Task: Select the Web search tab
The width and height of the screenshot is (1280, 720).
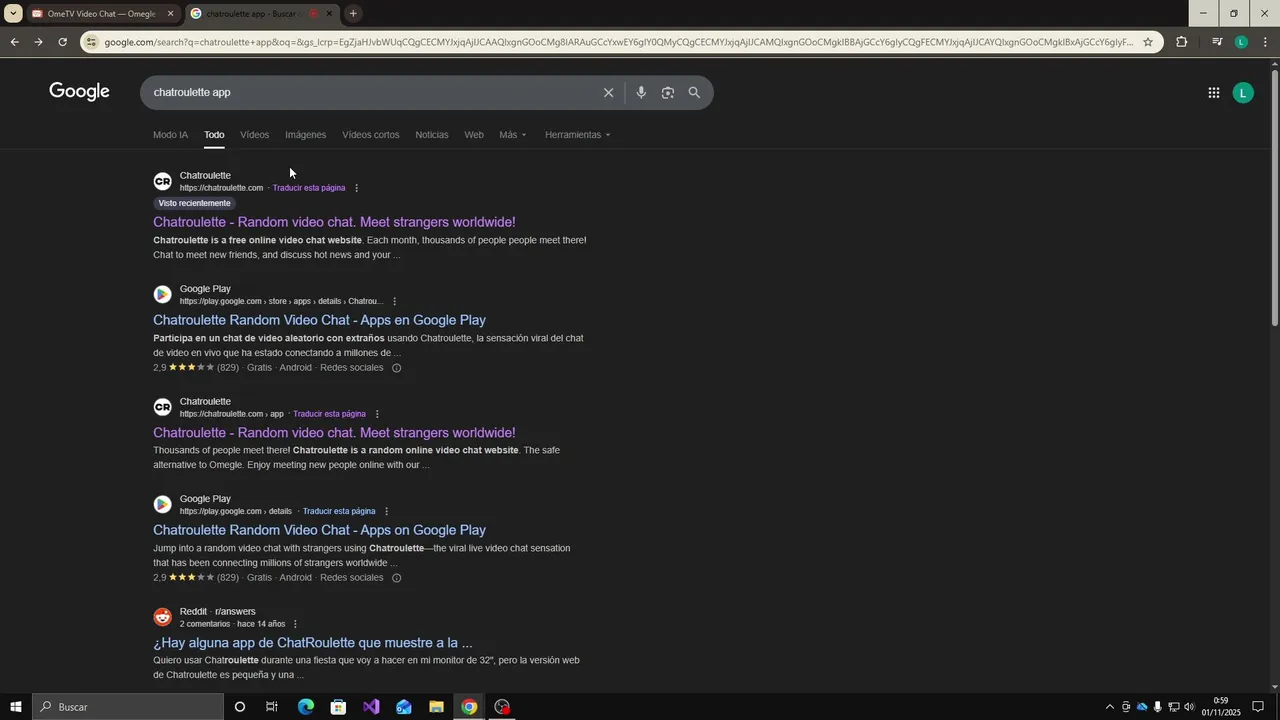Action: point(474,135)
